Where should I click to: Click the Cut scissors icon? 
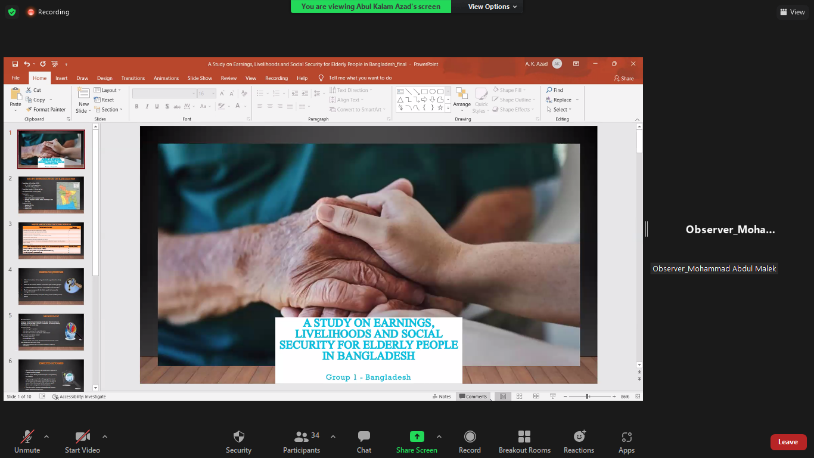pyautogui.click(x=29, y=90)
